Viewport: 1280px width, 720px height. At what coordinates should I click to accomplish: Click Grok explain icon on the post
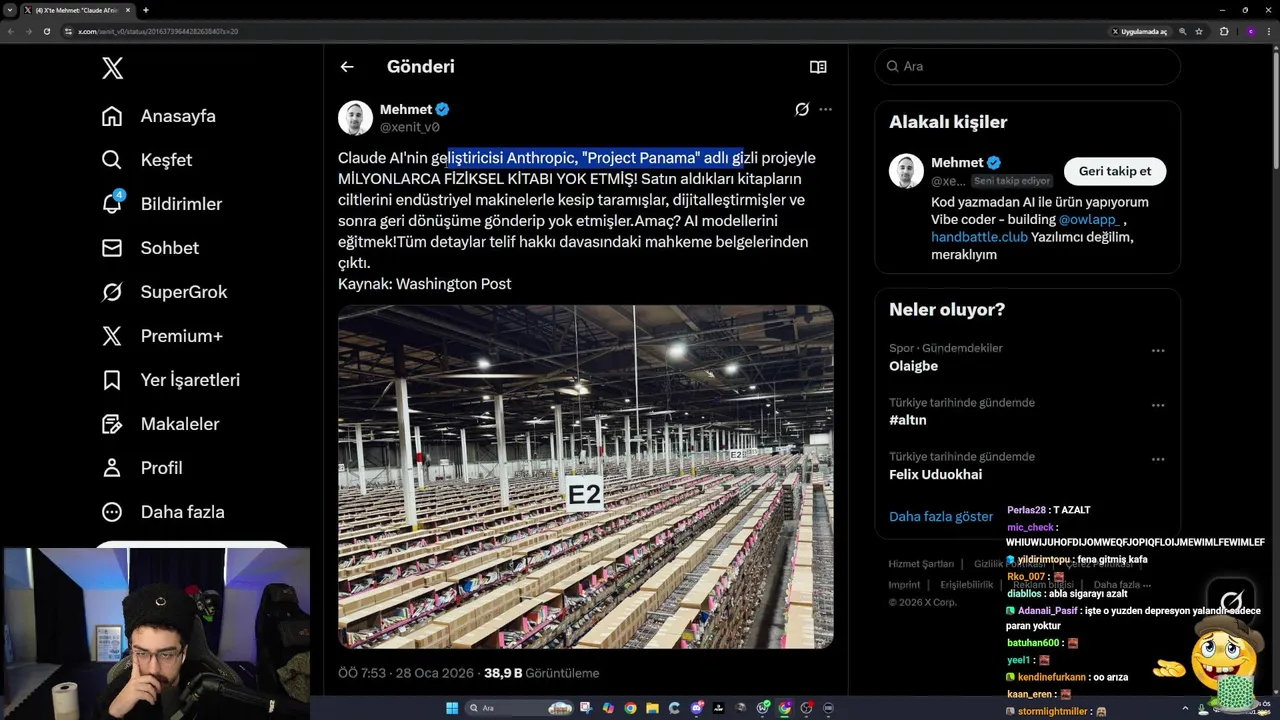(x=802, y=109)
